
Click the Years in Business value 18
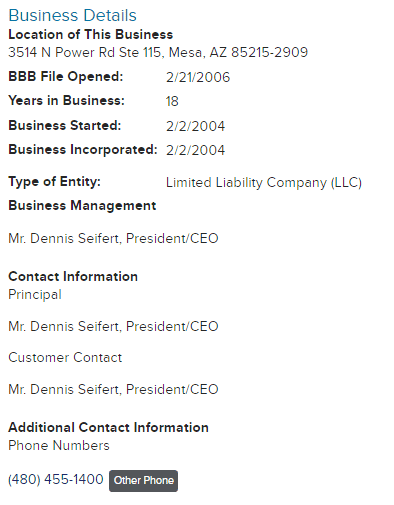point(172,101)
